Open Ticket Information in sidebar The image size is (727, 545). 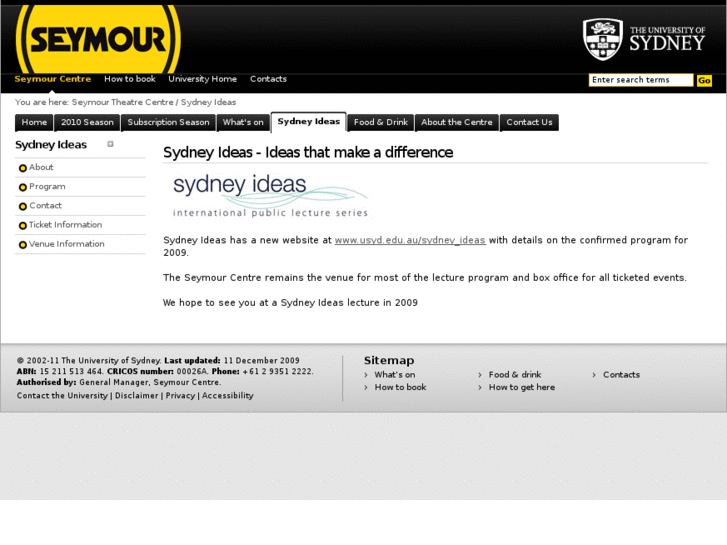66,225
